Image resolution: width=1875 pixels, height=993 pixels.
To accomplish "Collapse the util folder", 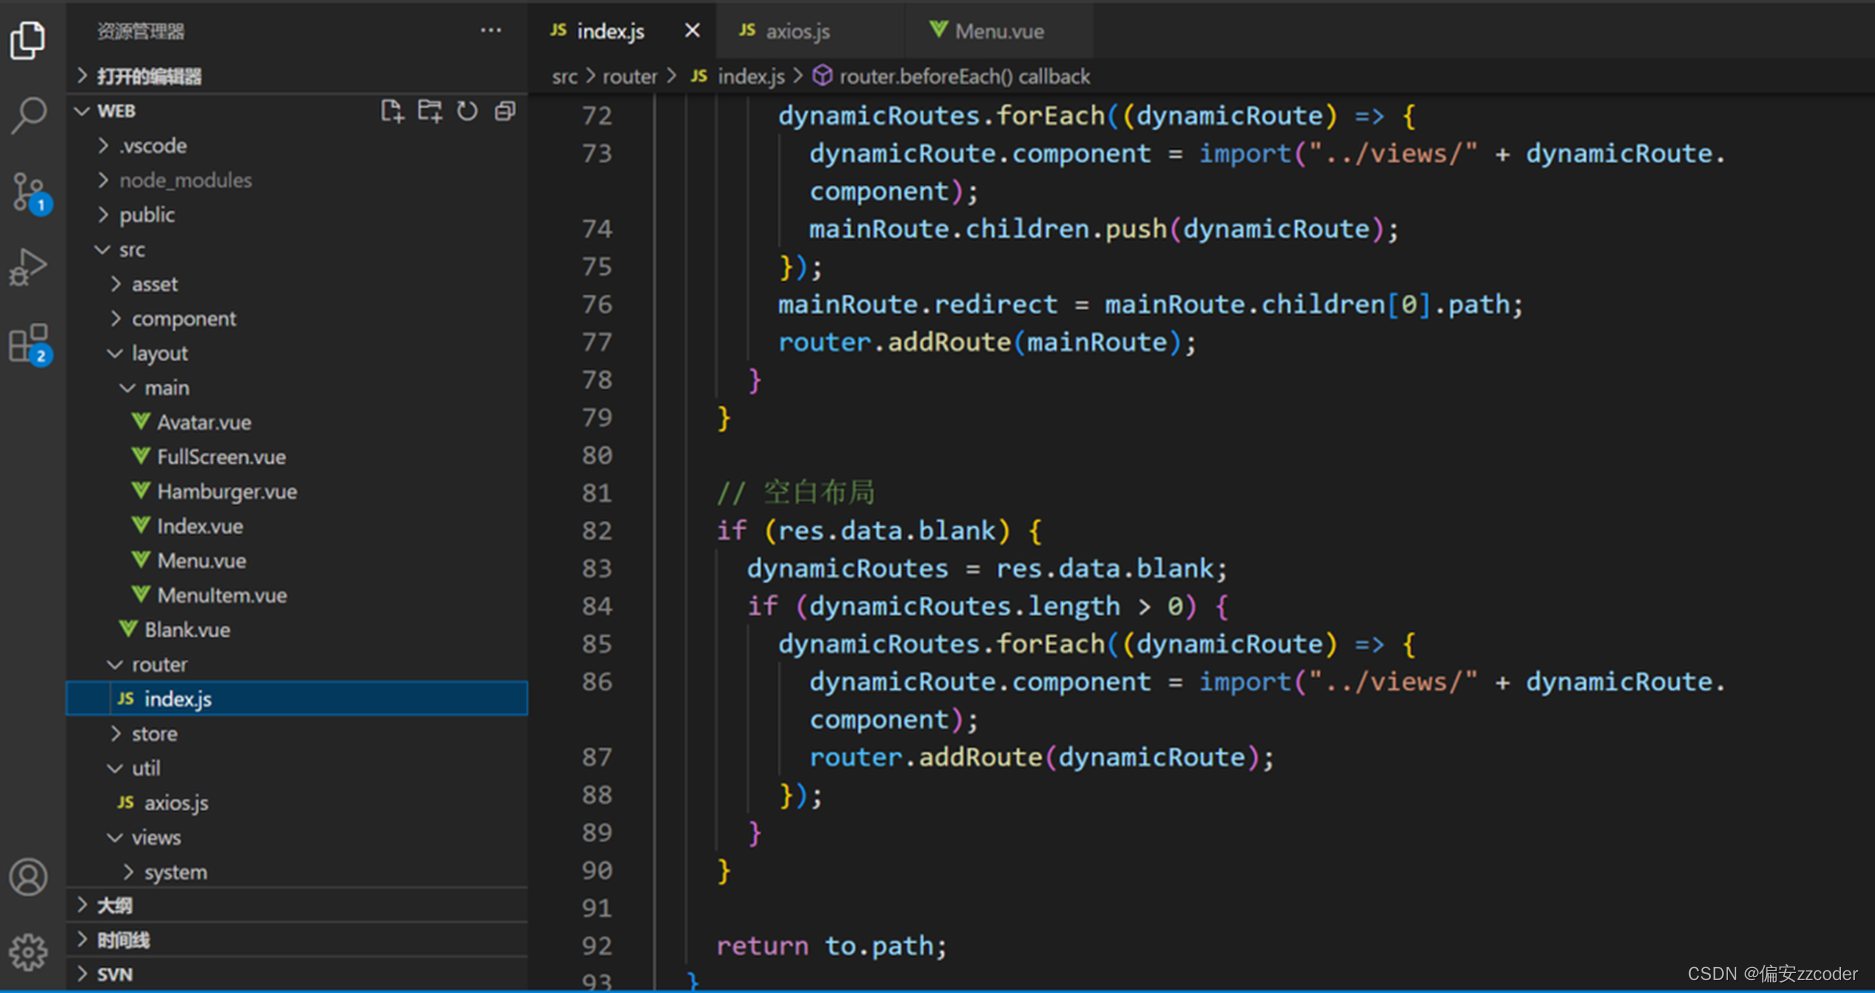I will point(297,768).
